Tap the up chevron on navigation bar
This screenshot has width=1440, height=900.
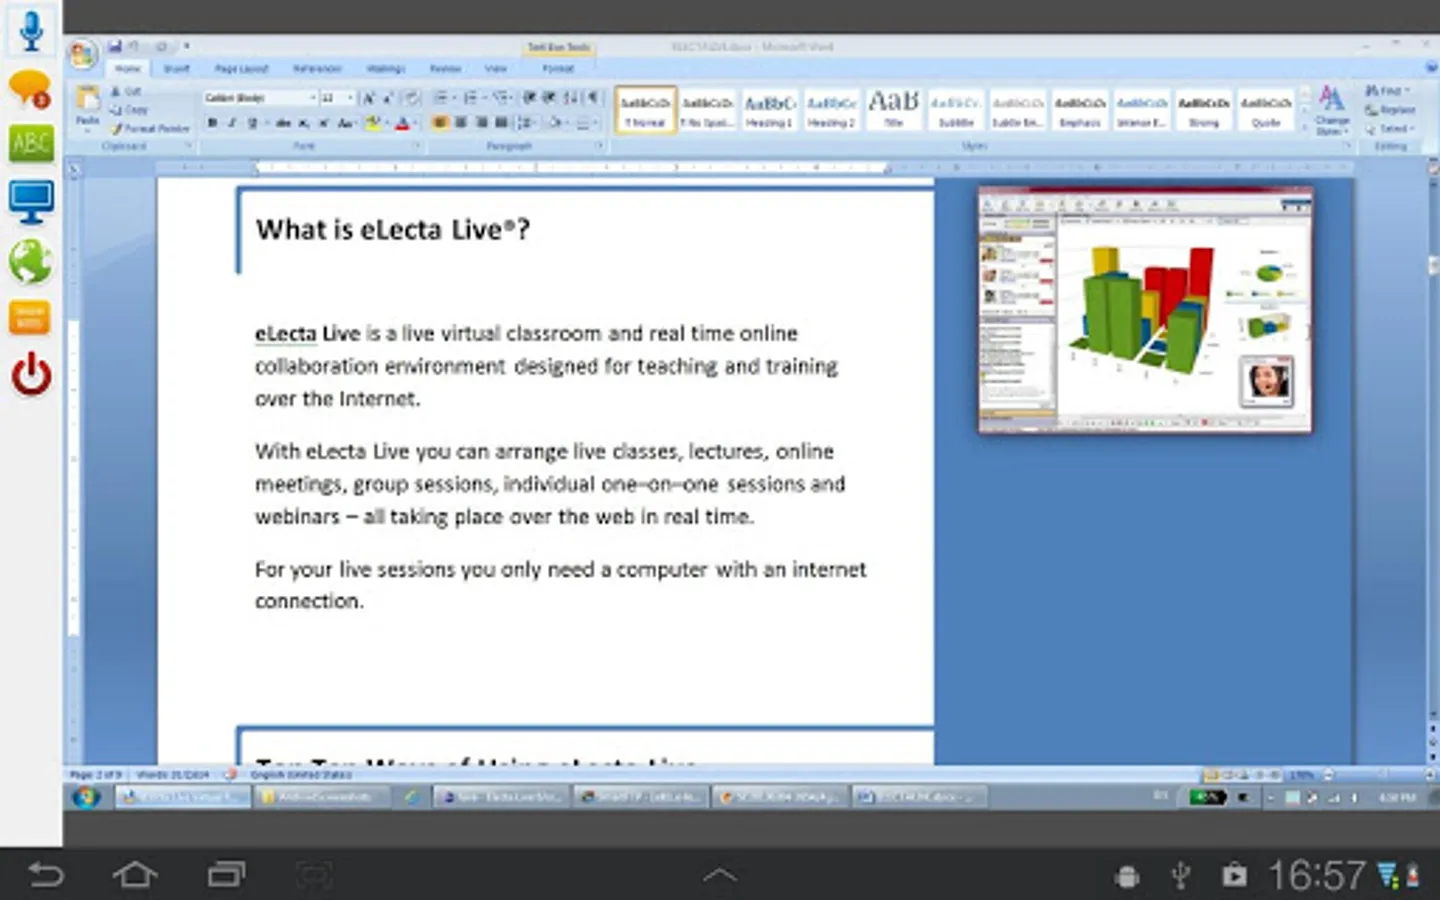pyautogui.click(x=720, y=875)
